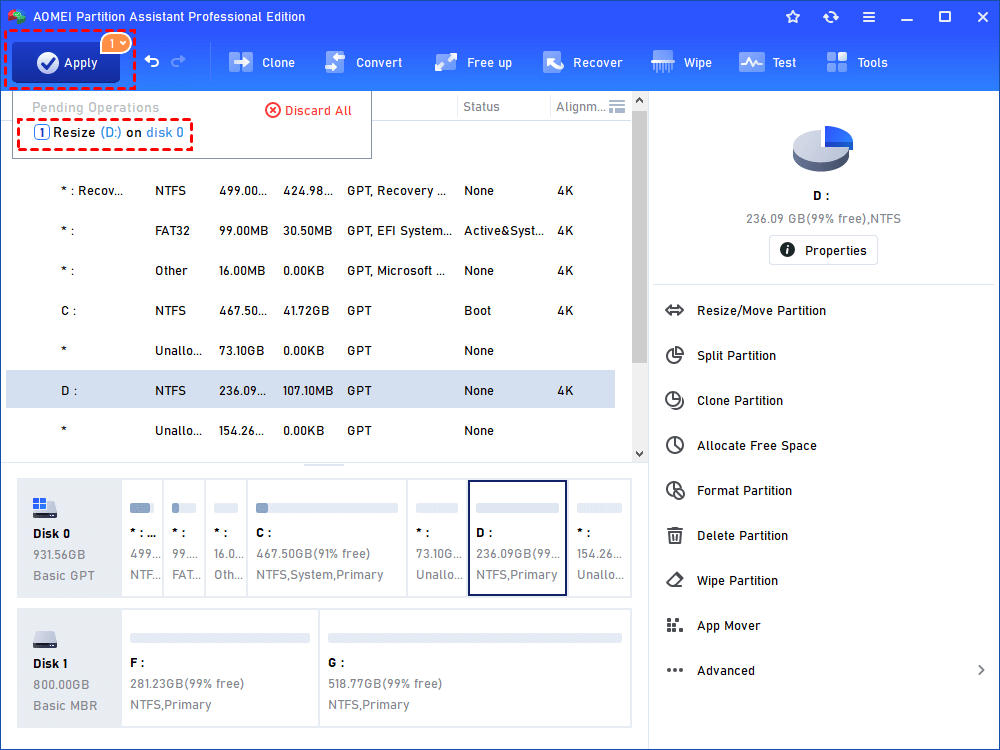Select the Other 16.00MB partition row
This screenshot has width=1000, height=750.
coord(311,270)
